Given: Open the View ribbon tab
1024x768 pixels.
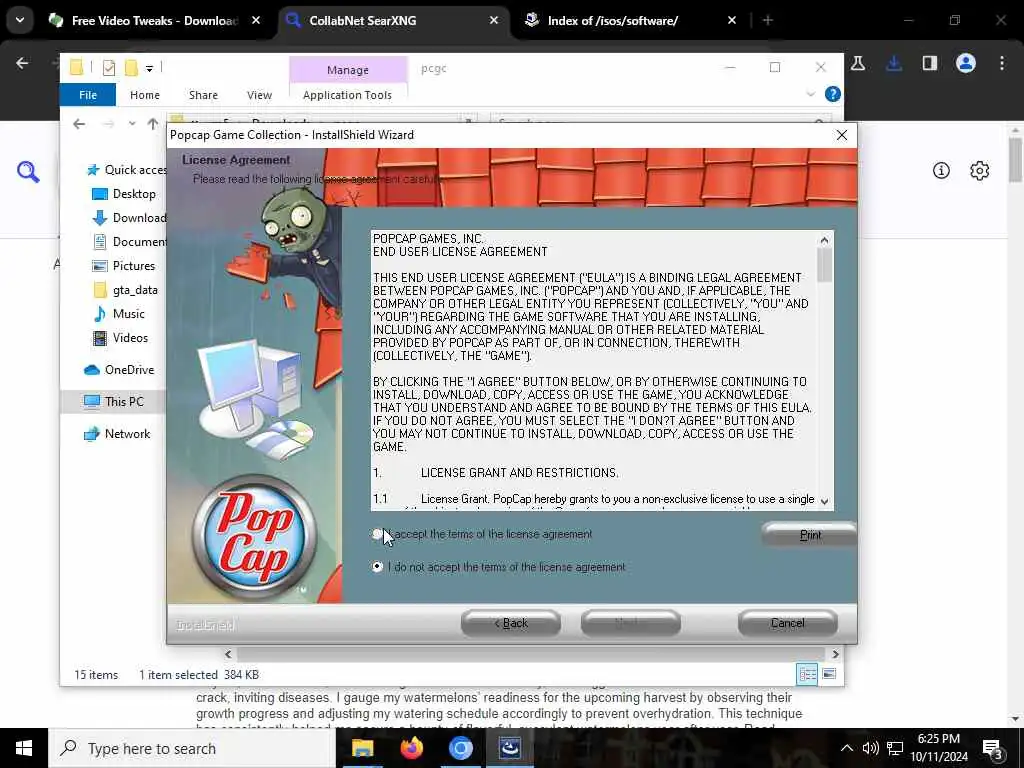Looking at the screenshot, I should click(259, 95).
